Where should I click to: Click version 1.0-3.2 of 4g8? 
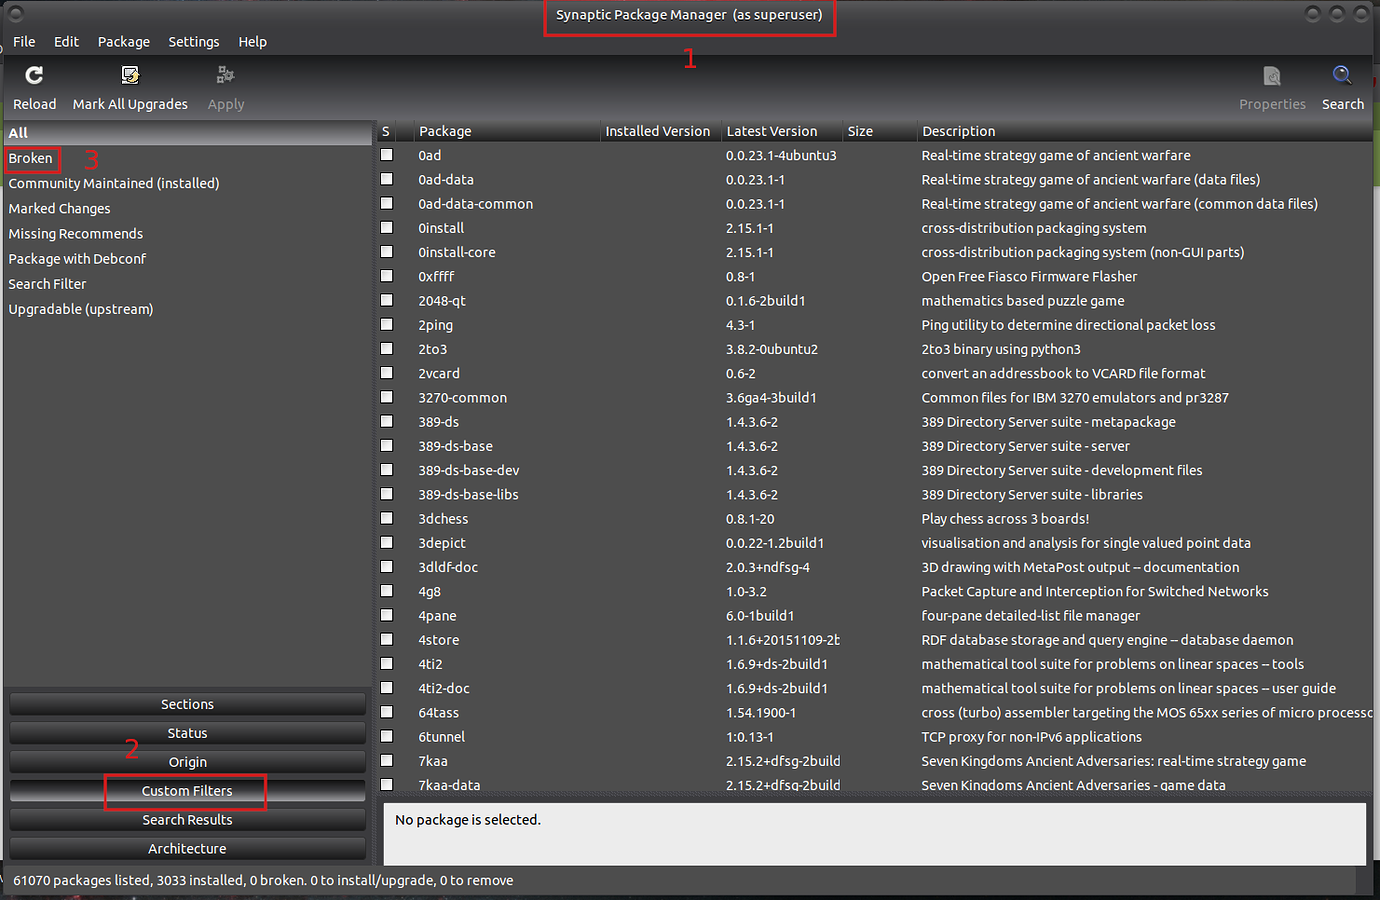point(746,591)
